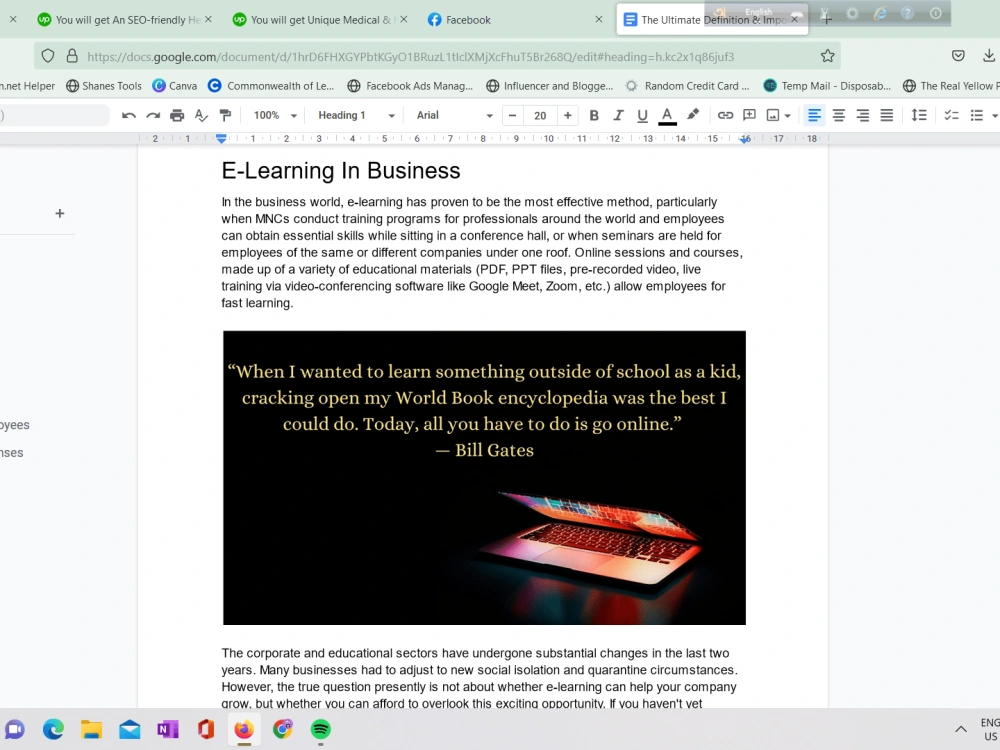Open OneNote from the taskbar
1000x750 pixels.
pyautogui.click(x=168, y=729)
